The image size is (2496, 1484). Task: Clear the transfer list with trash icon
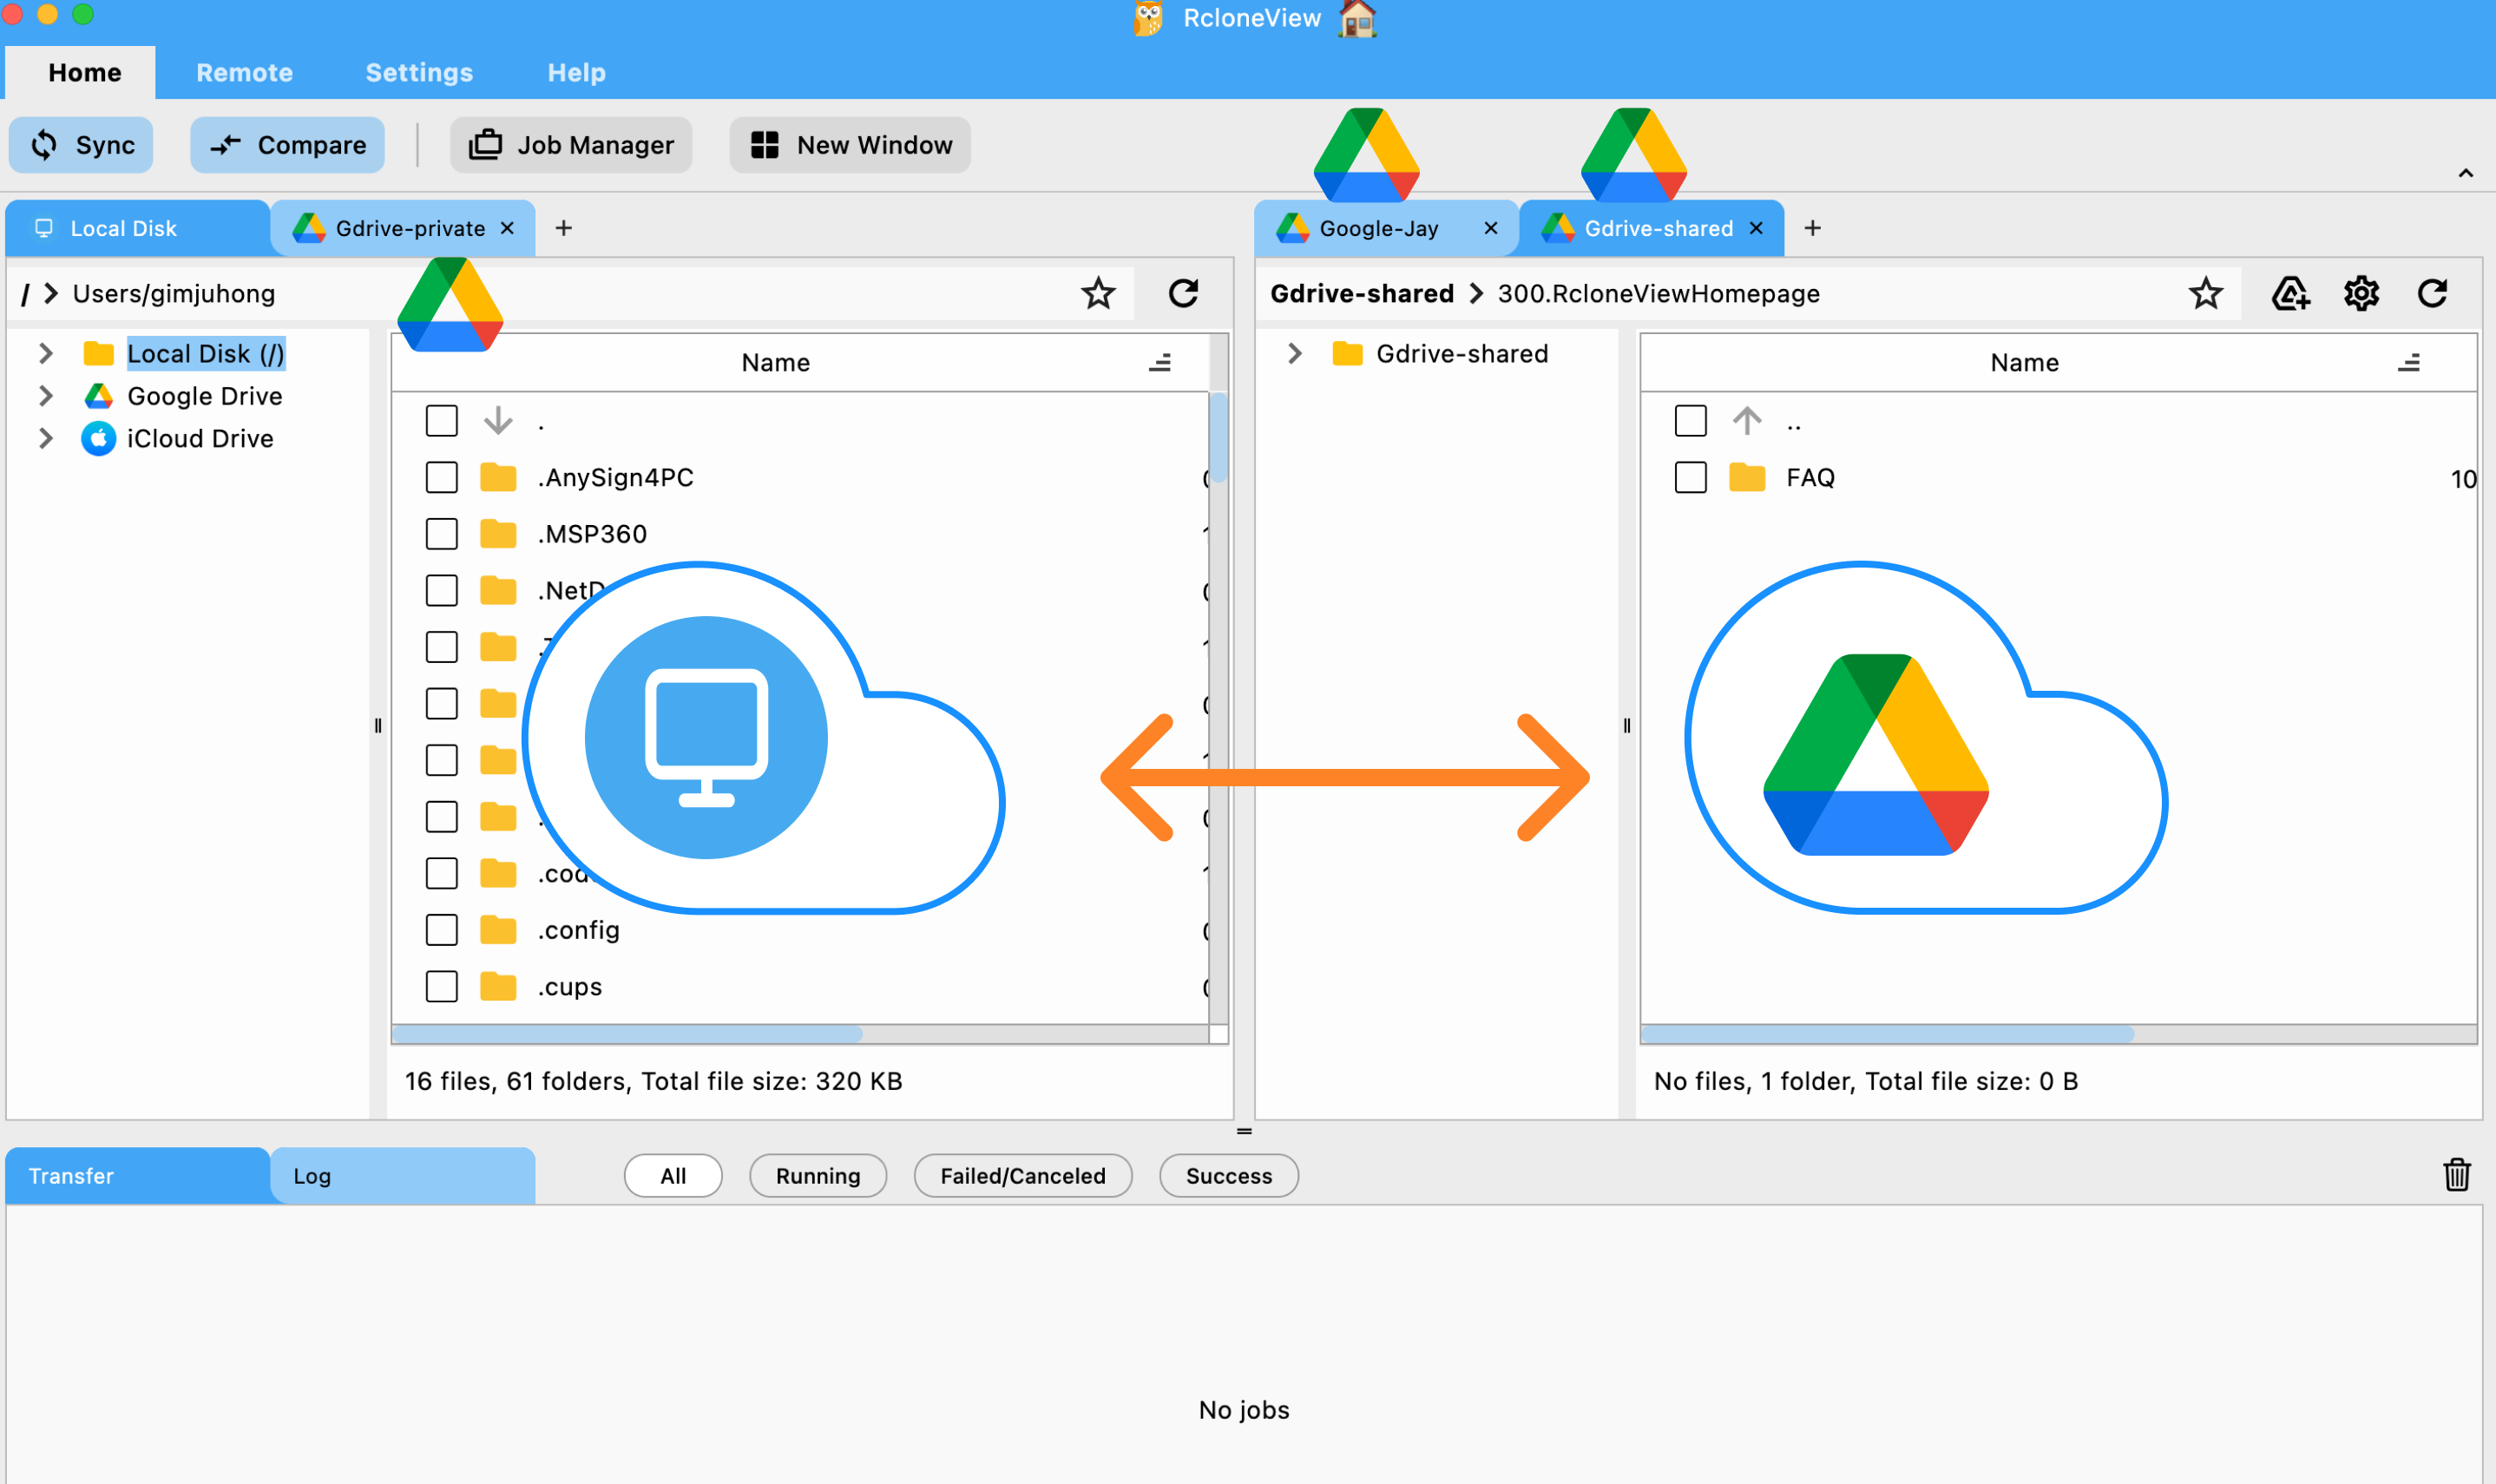pos(2458,1175)
